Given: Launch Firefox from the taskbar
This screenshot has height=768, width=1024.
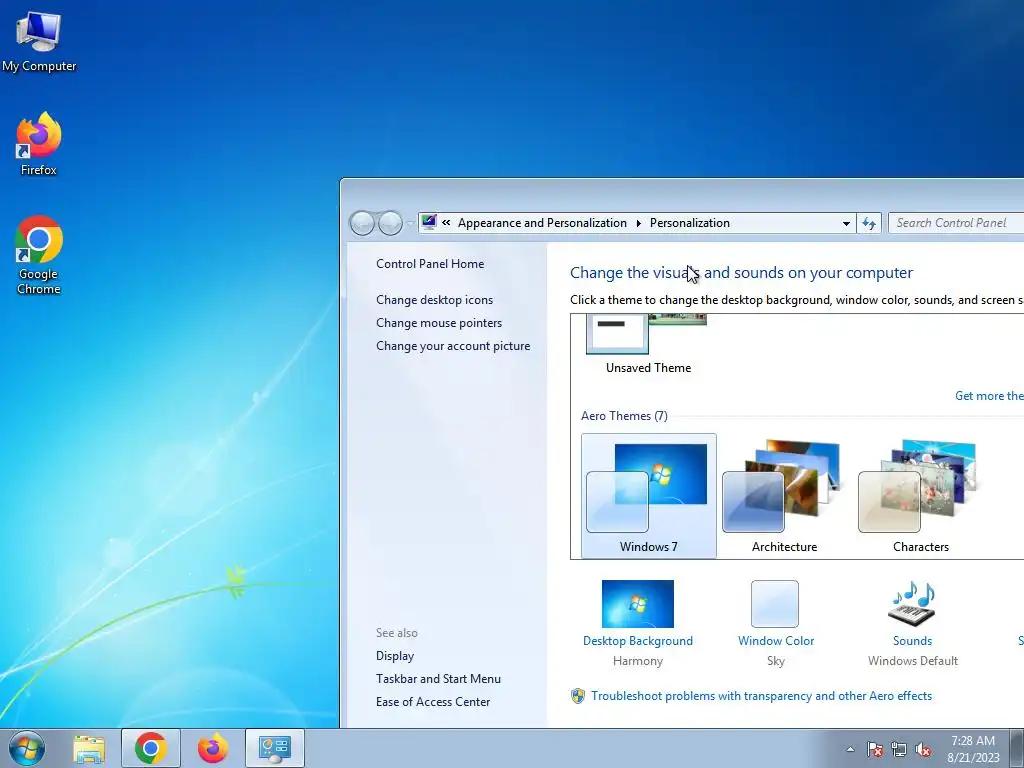Looking at the screenshot, I should point(213,748).
